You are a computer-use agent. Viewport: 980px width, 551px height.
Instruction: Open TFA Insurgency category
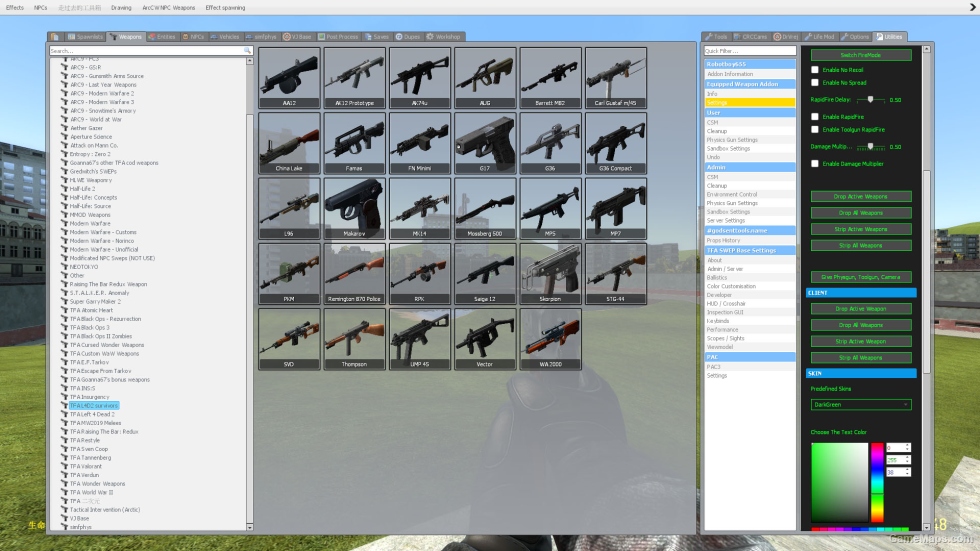(89, 397)
